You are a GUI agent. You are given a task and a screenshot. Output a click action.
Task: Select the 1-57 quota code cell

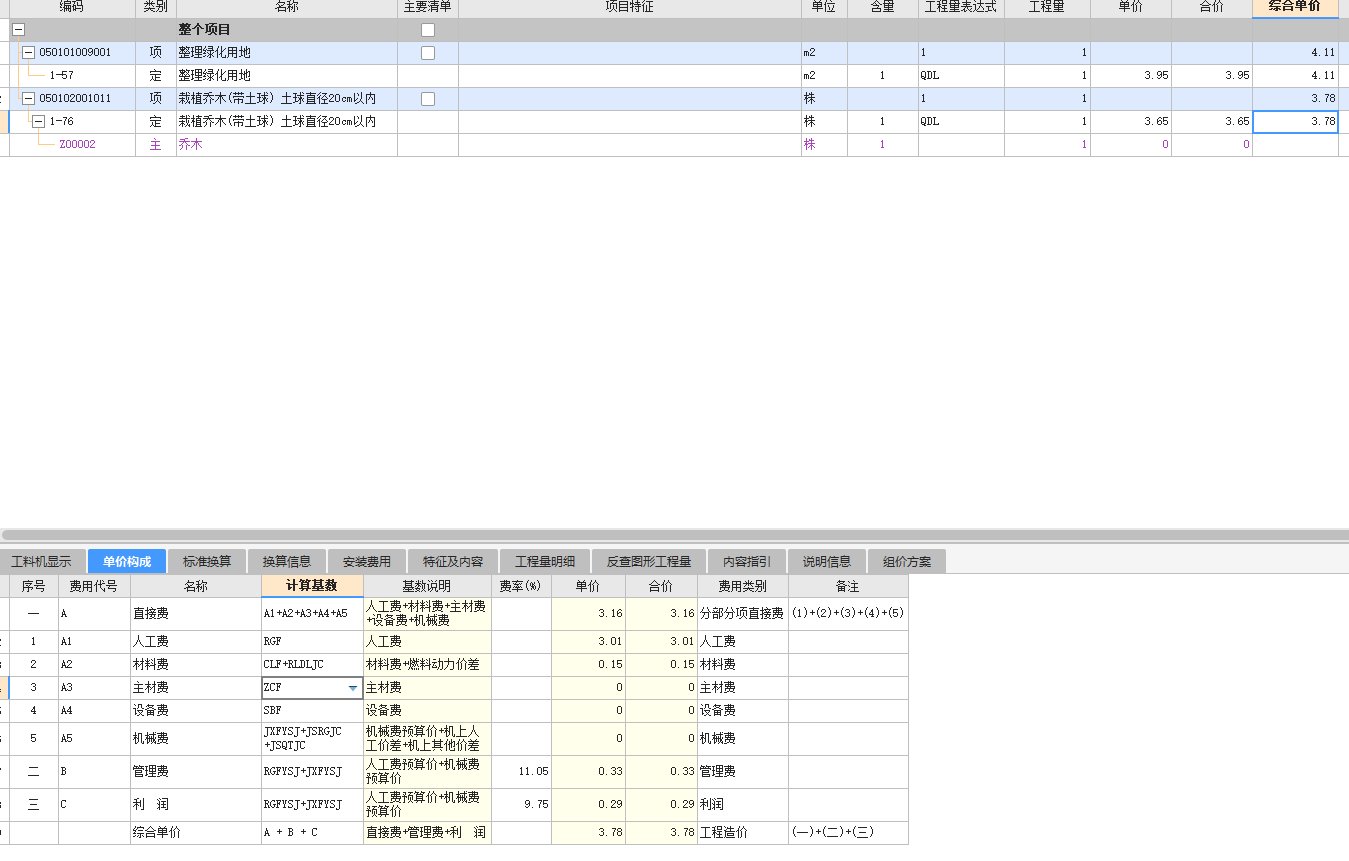72,76
